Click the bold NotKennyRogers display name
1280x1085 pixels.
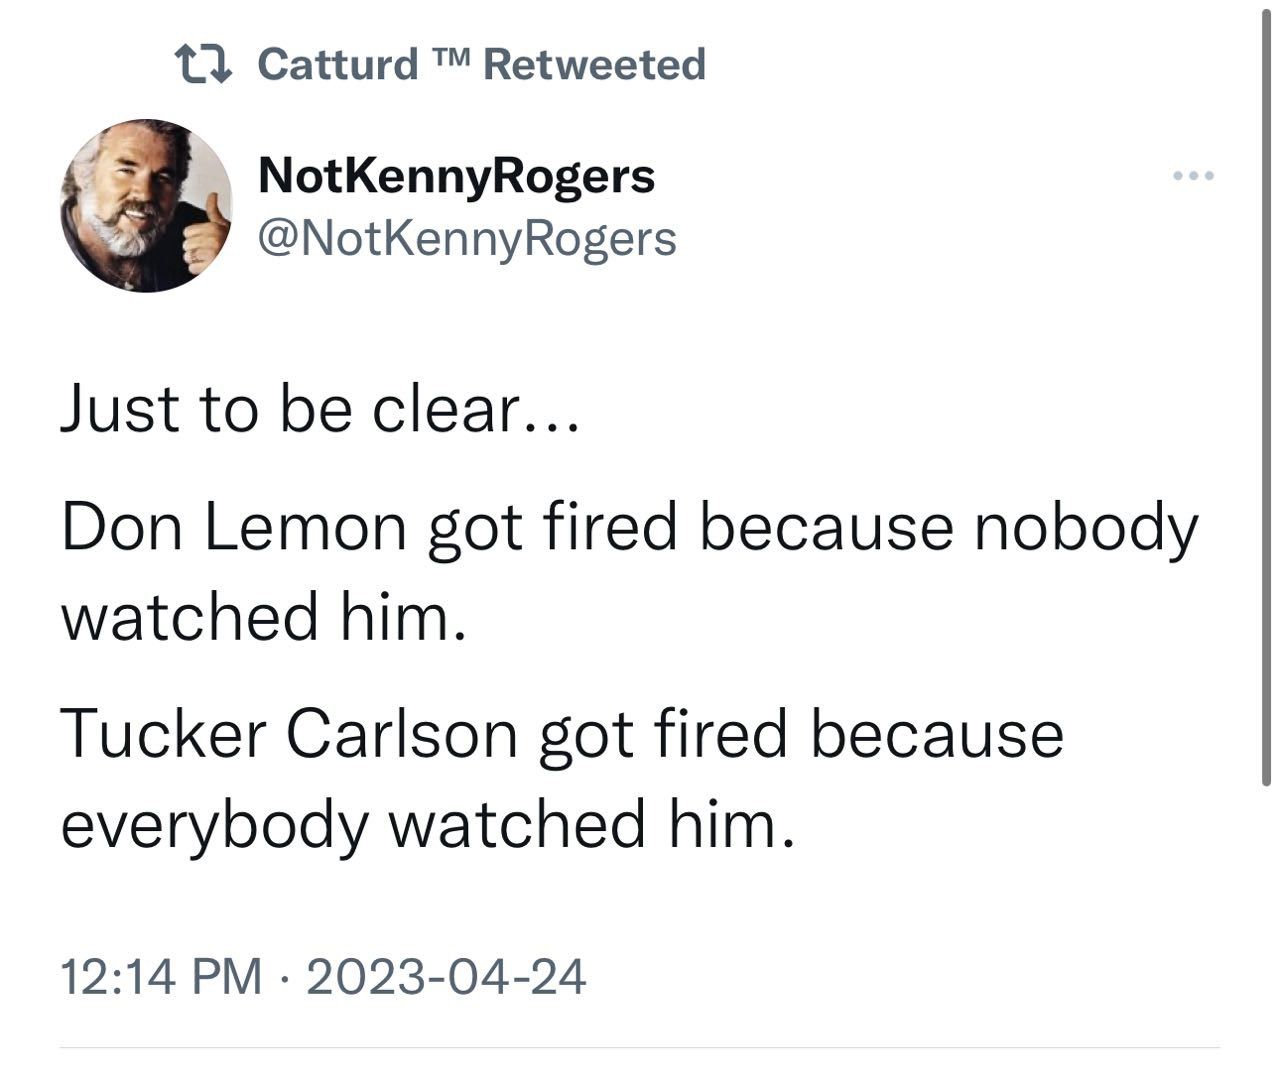point(456,177)
